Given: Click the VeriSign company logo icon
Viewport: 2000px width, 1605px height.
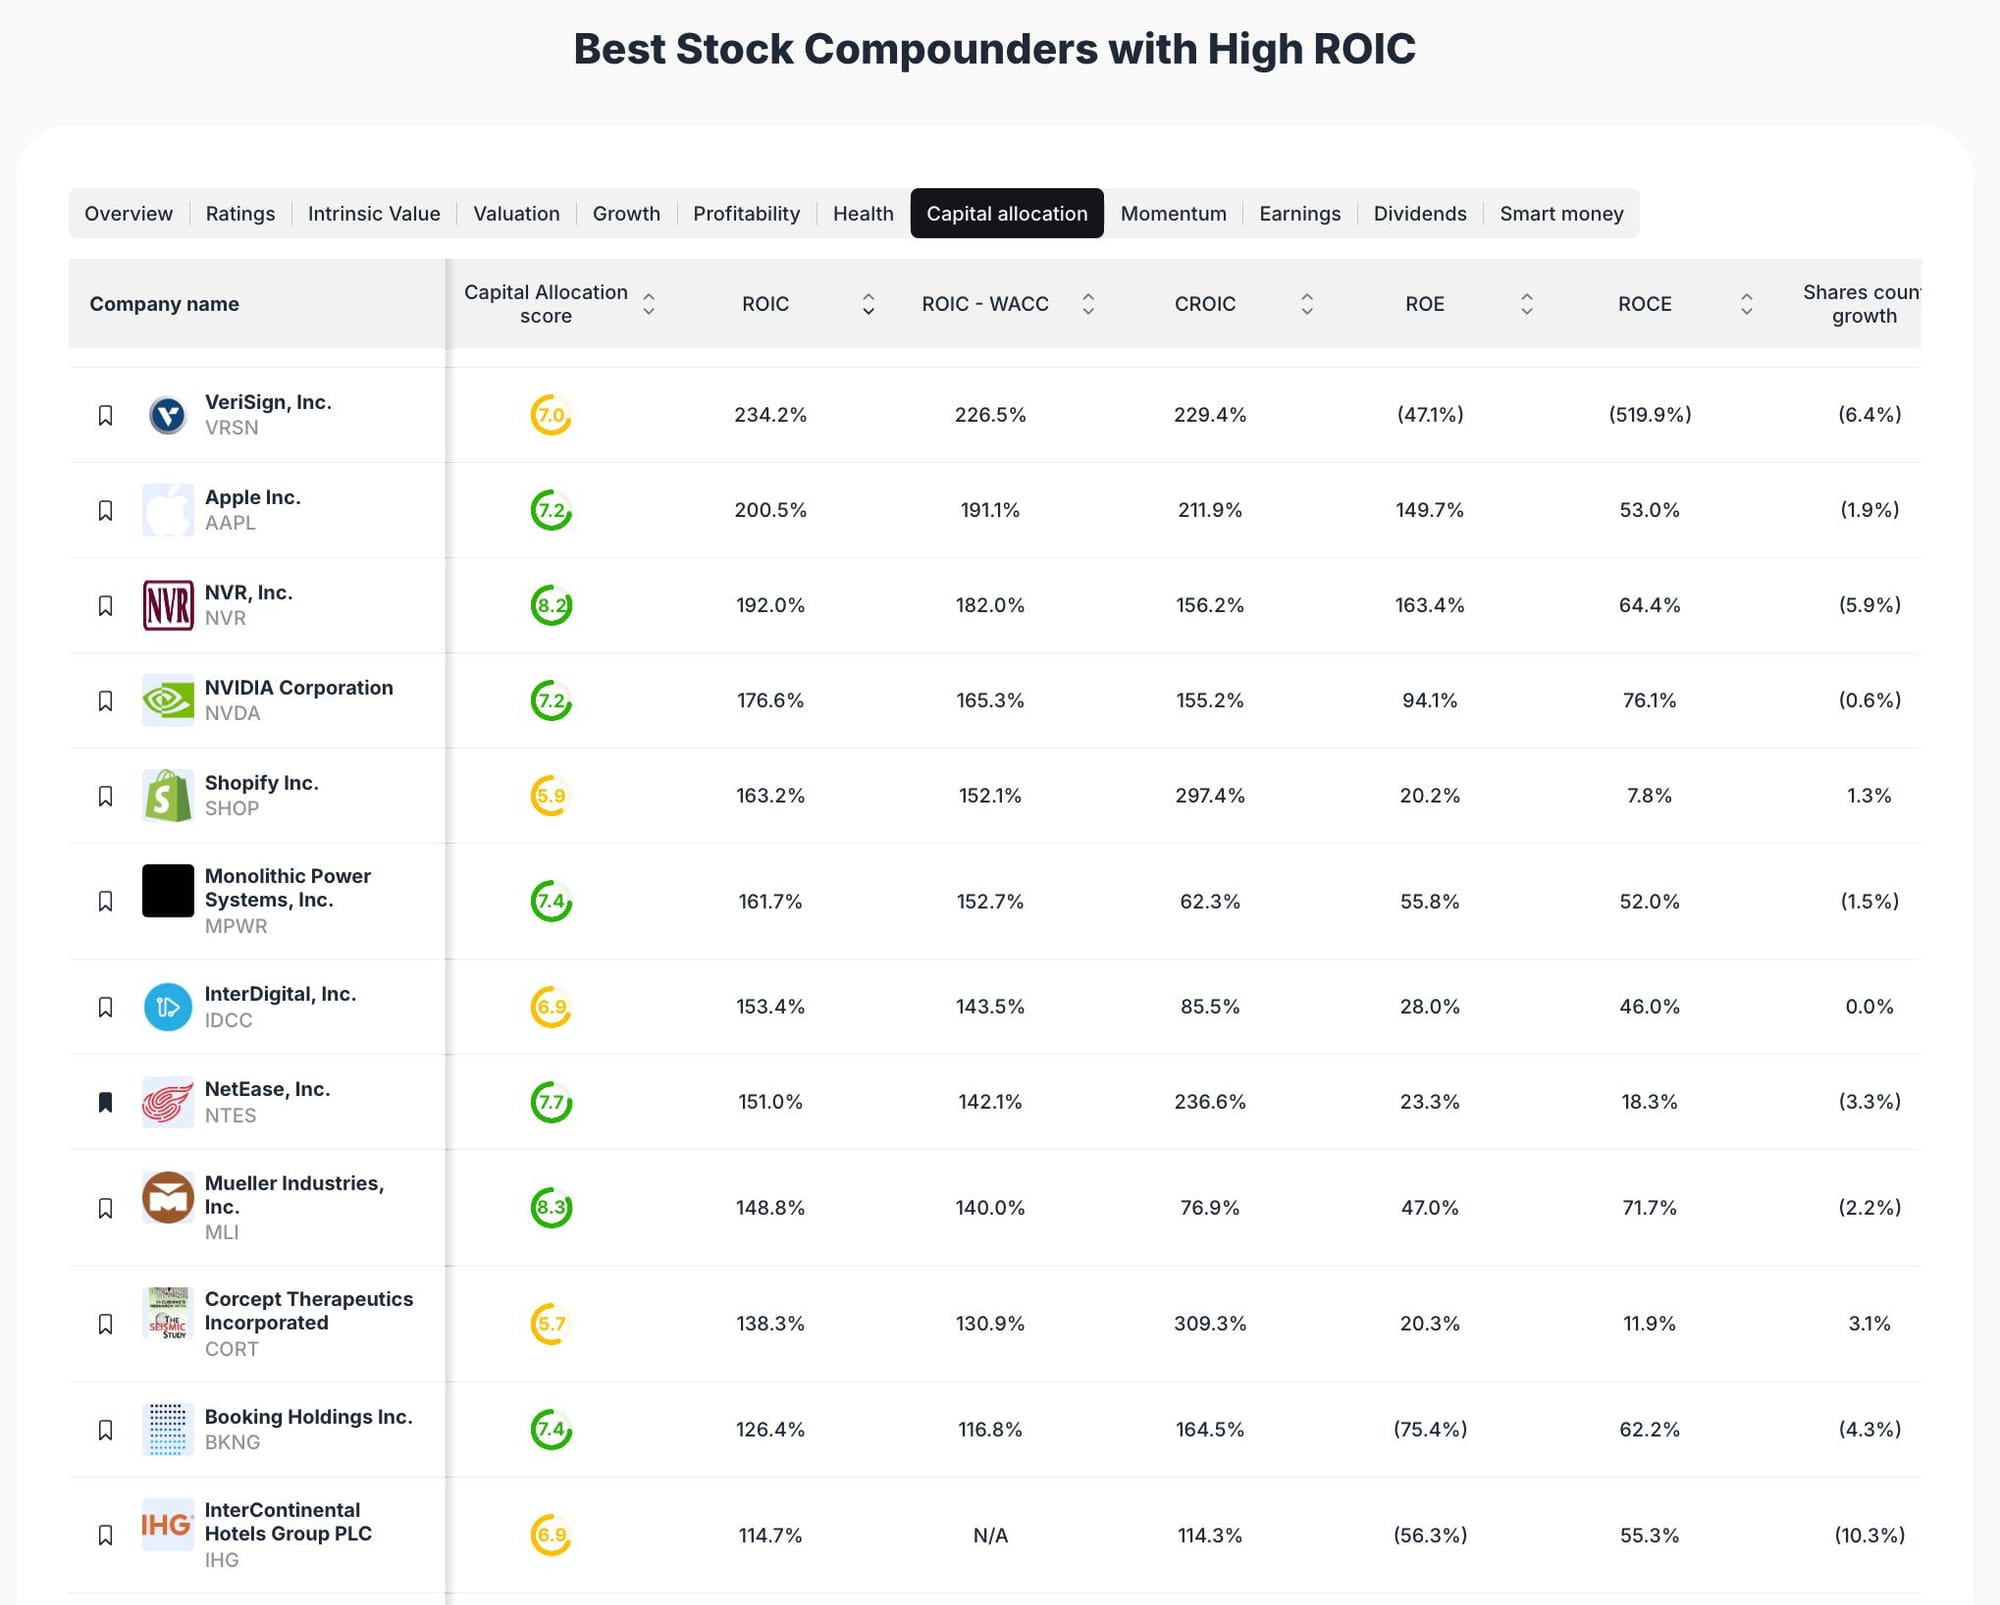Looking at the screenshot, I should [167, 415].
